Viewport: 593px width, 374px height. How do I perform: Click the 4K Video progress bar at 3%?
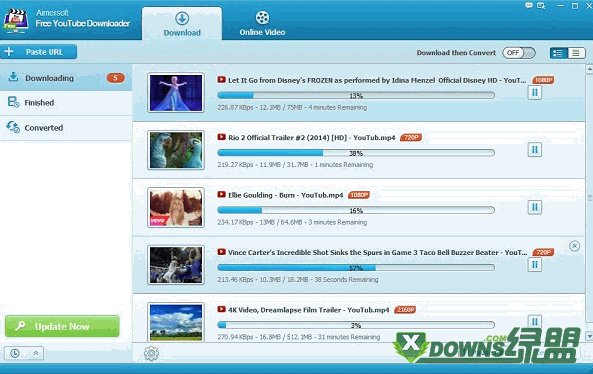coord(356,325)
